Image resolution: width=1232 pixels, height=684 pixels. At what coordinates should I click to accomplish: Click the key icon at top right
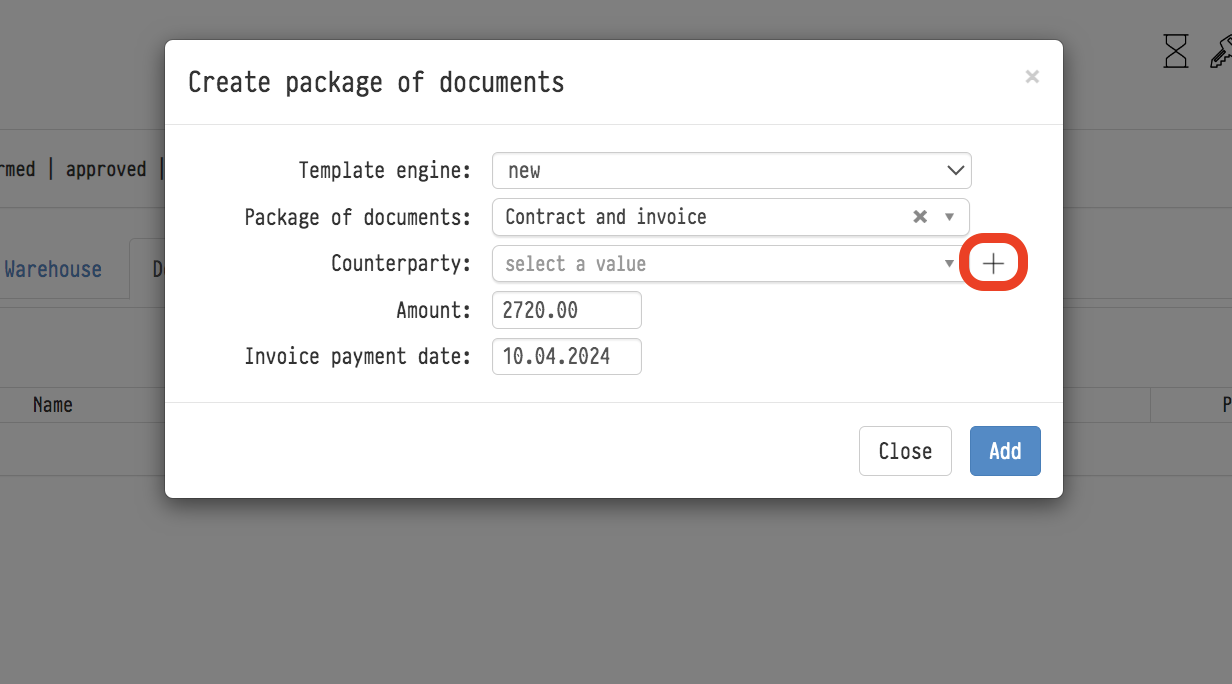tap(1221, 51)
